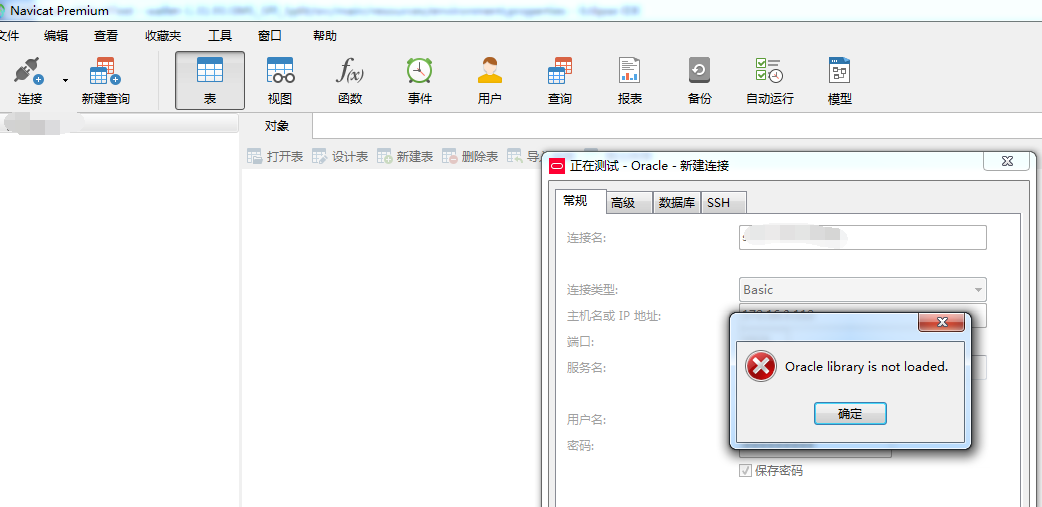Open Model (模型) section

click(x=840, y=80)
